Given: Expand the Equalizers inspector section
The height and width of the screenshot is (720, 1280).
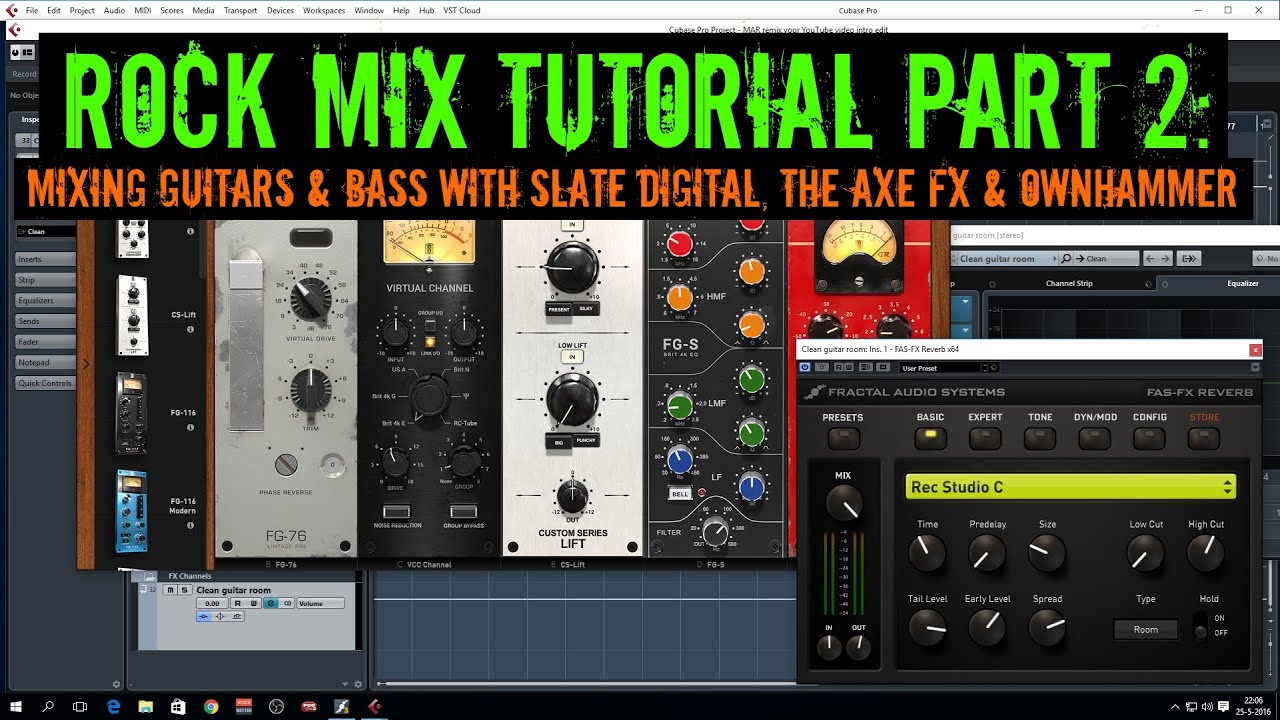Looking at the screenshot, I should point(45,300).
